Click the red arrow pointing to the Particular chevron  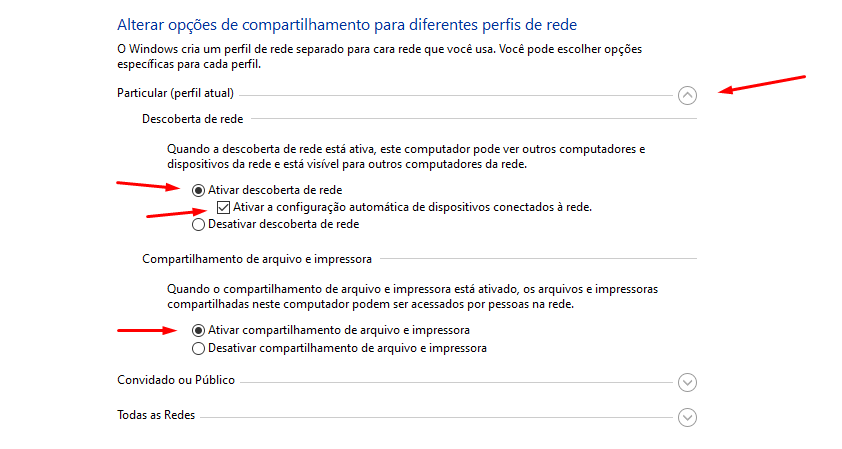coord(762,84)
